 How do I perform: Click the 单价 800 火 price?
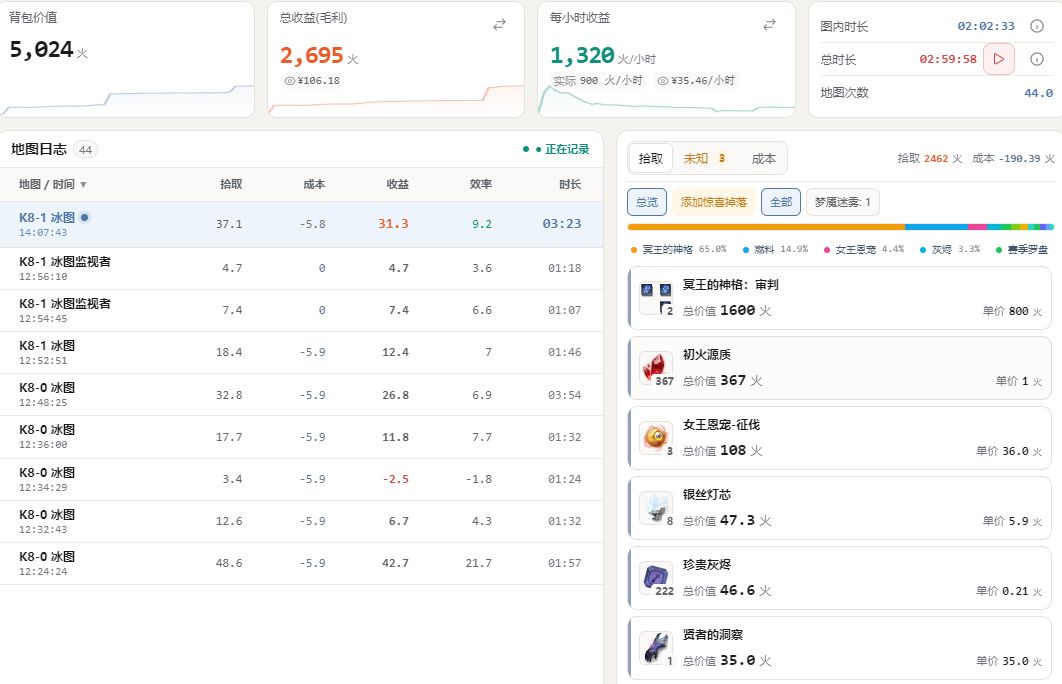point(1013,311)
